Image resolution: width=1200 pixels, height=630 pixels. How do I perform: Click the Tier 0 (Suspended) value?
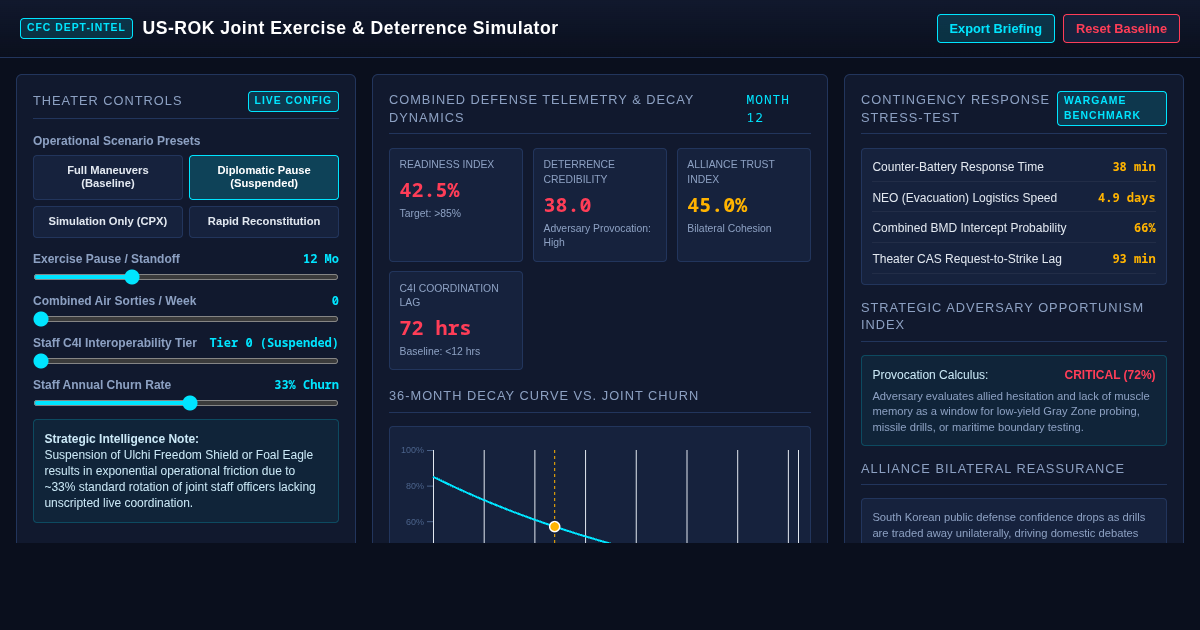click(274, 343)
